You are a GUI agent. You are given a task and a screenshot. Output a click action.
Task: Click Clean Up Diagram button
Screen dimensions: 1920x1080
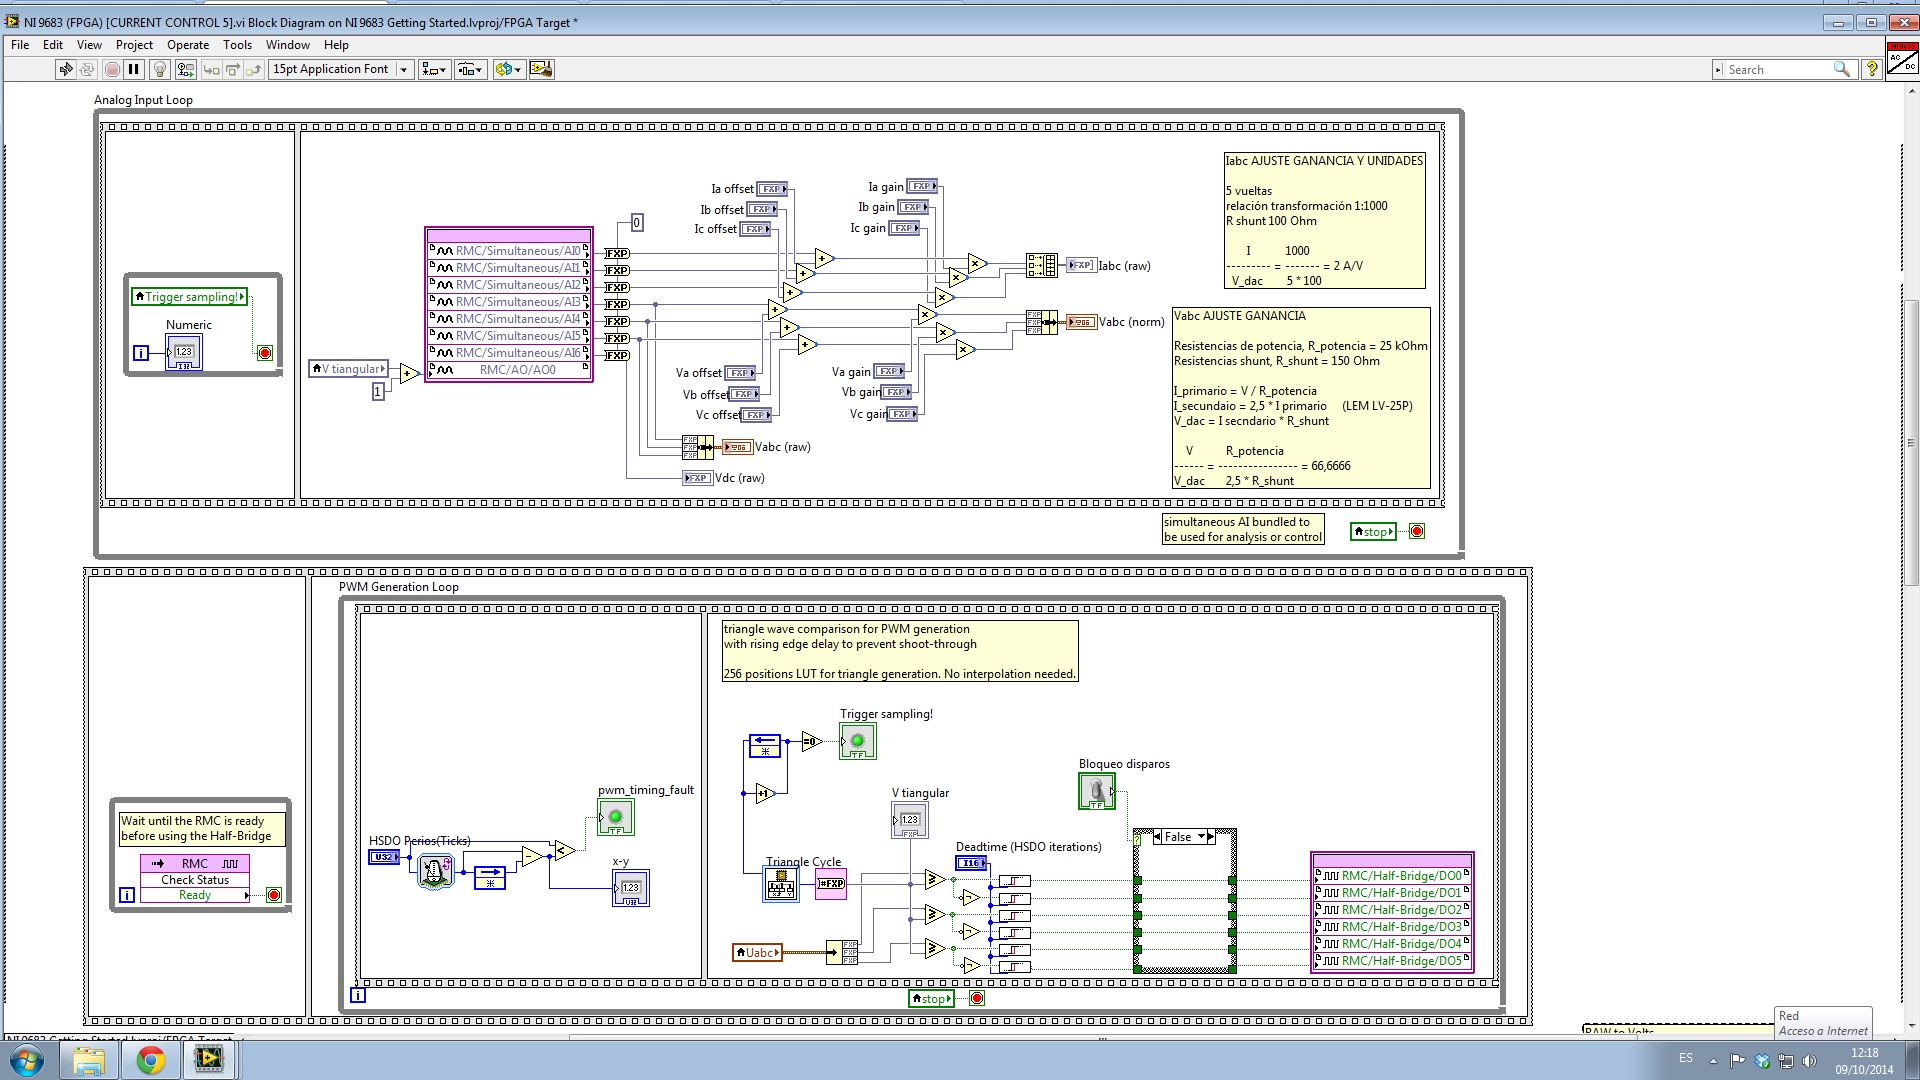pyautogui.click(x=541, y=69)
